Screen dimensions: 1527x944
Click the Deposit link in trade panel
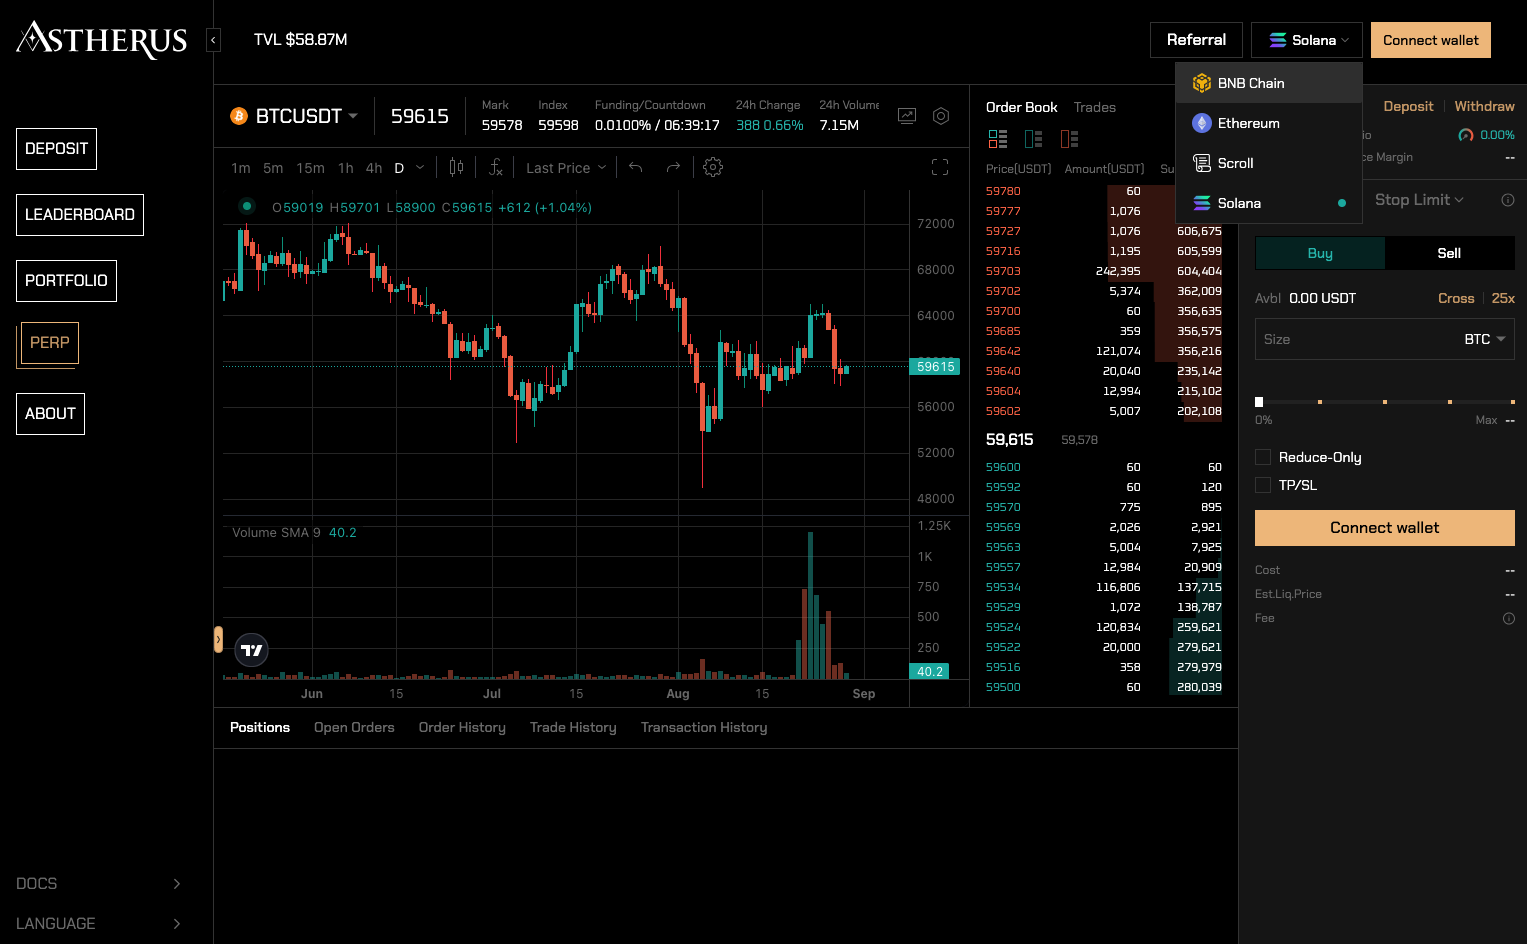tap(1408, 106)
